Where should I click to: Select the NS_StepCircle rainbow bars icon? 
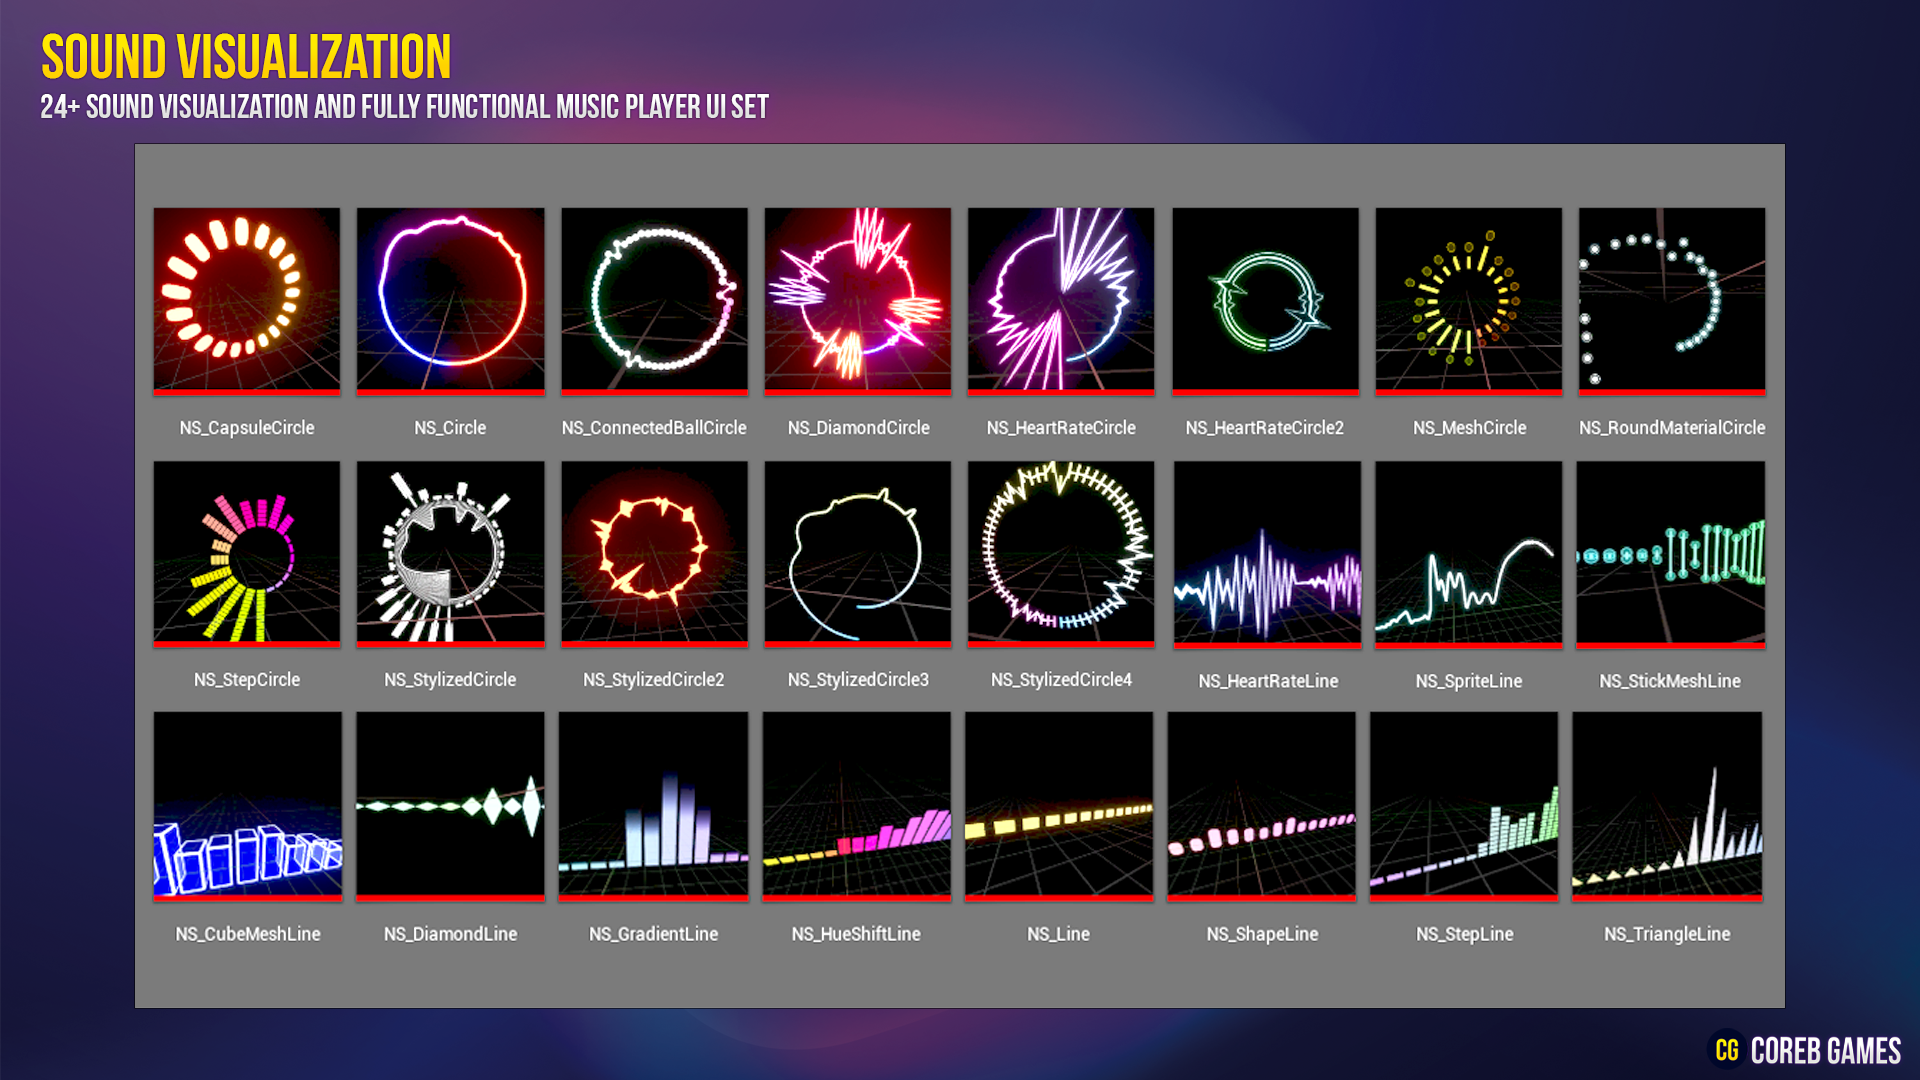(x=246, y=552)
